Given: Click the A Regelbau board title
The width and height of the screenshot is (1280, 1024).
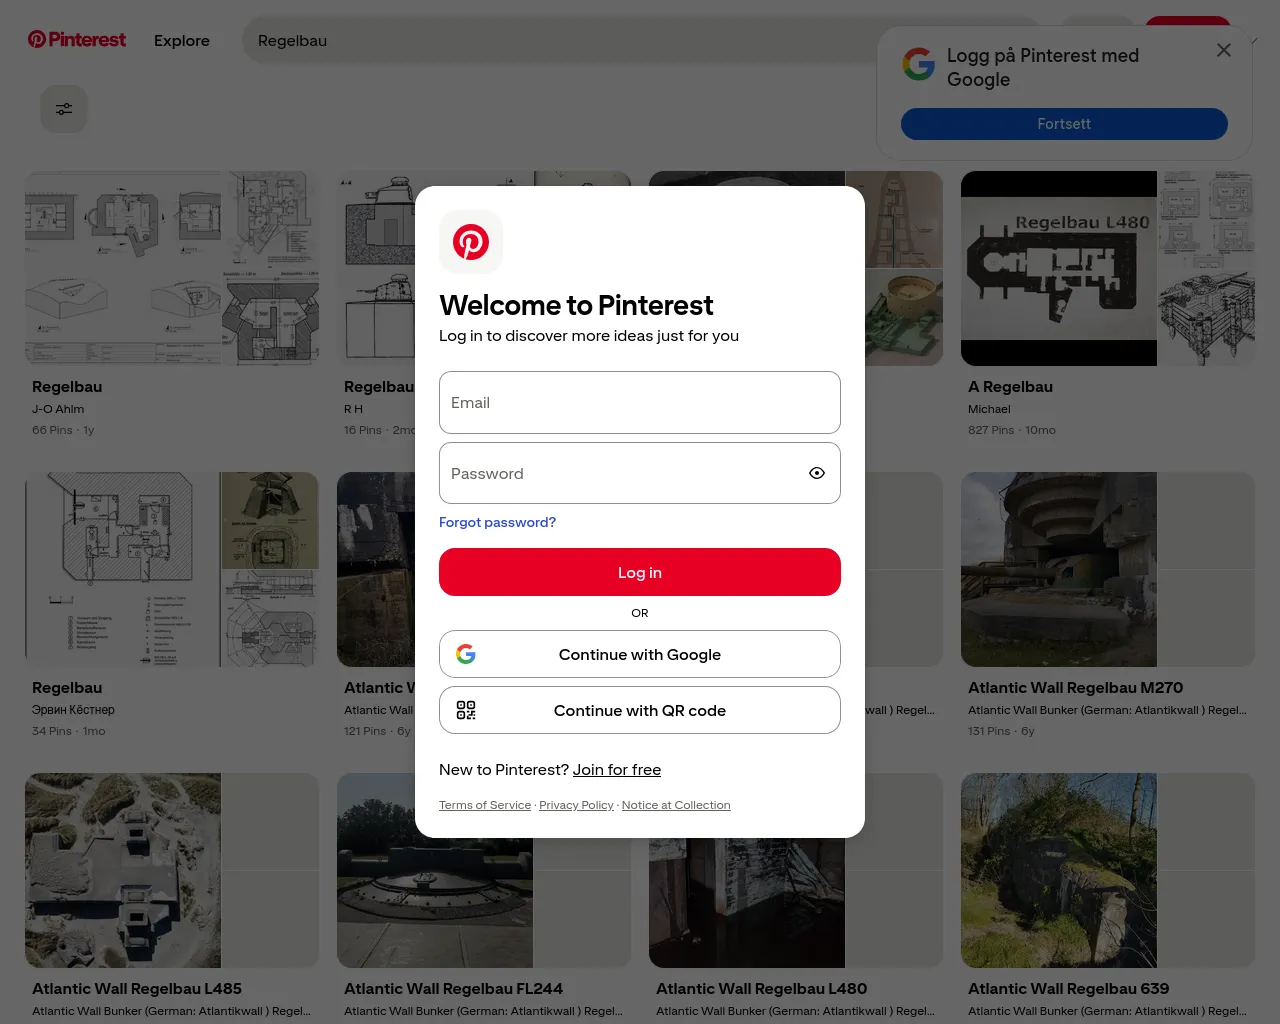Looking at the screenshot, I should (x=1010, y=387).
